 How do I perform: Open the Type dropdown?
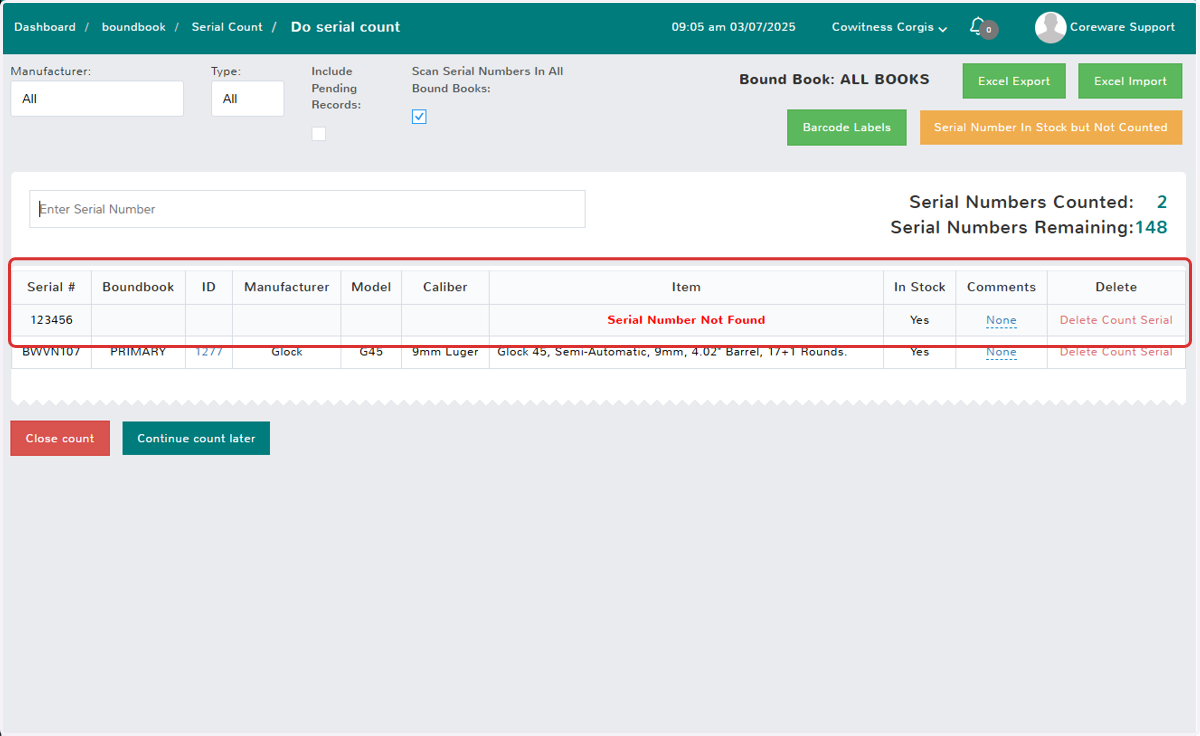(247, 98)
